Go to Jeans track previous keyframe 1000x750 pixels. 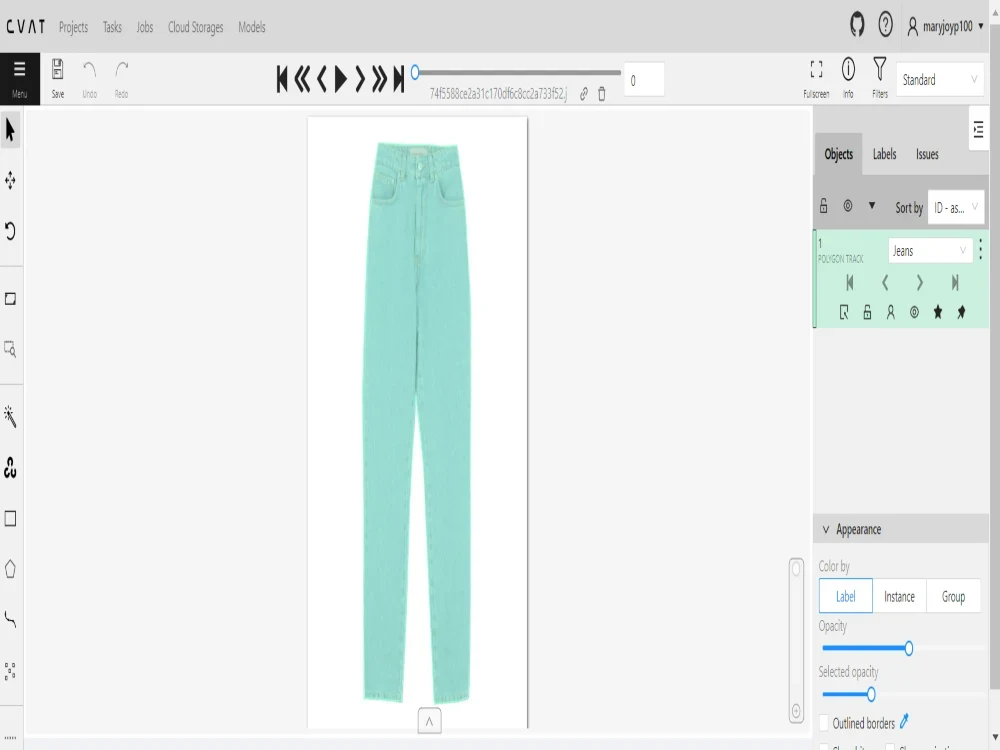tap(885, 283)
